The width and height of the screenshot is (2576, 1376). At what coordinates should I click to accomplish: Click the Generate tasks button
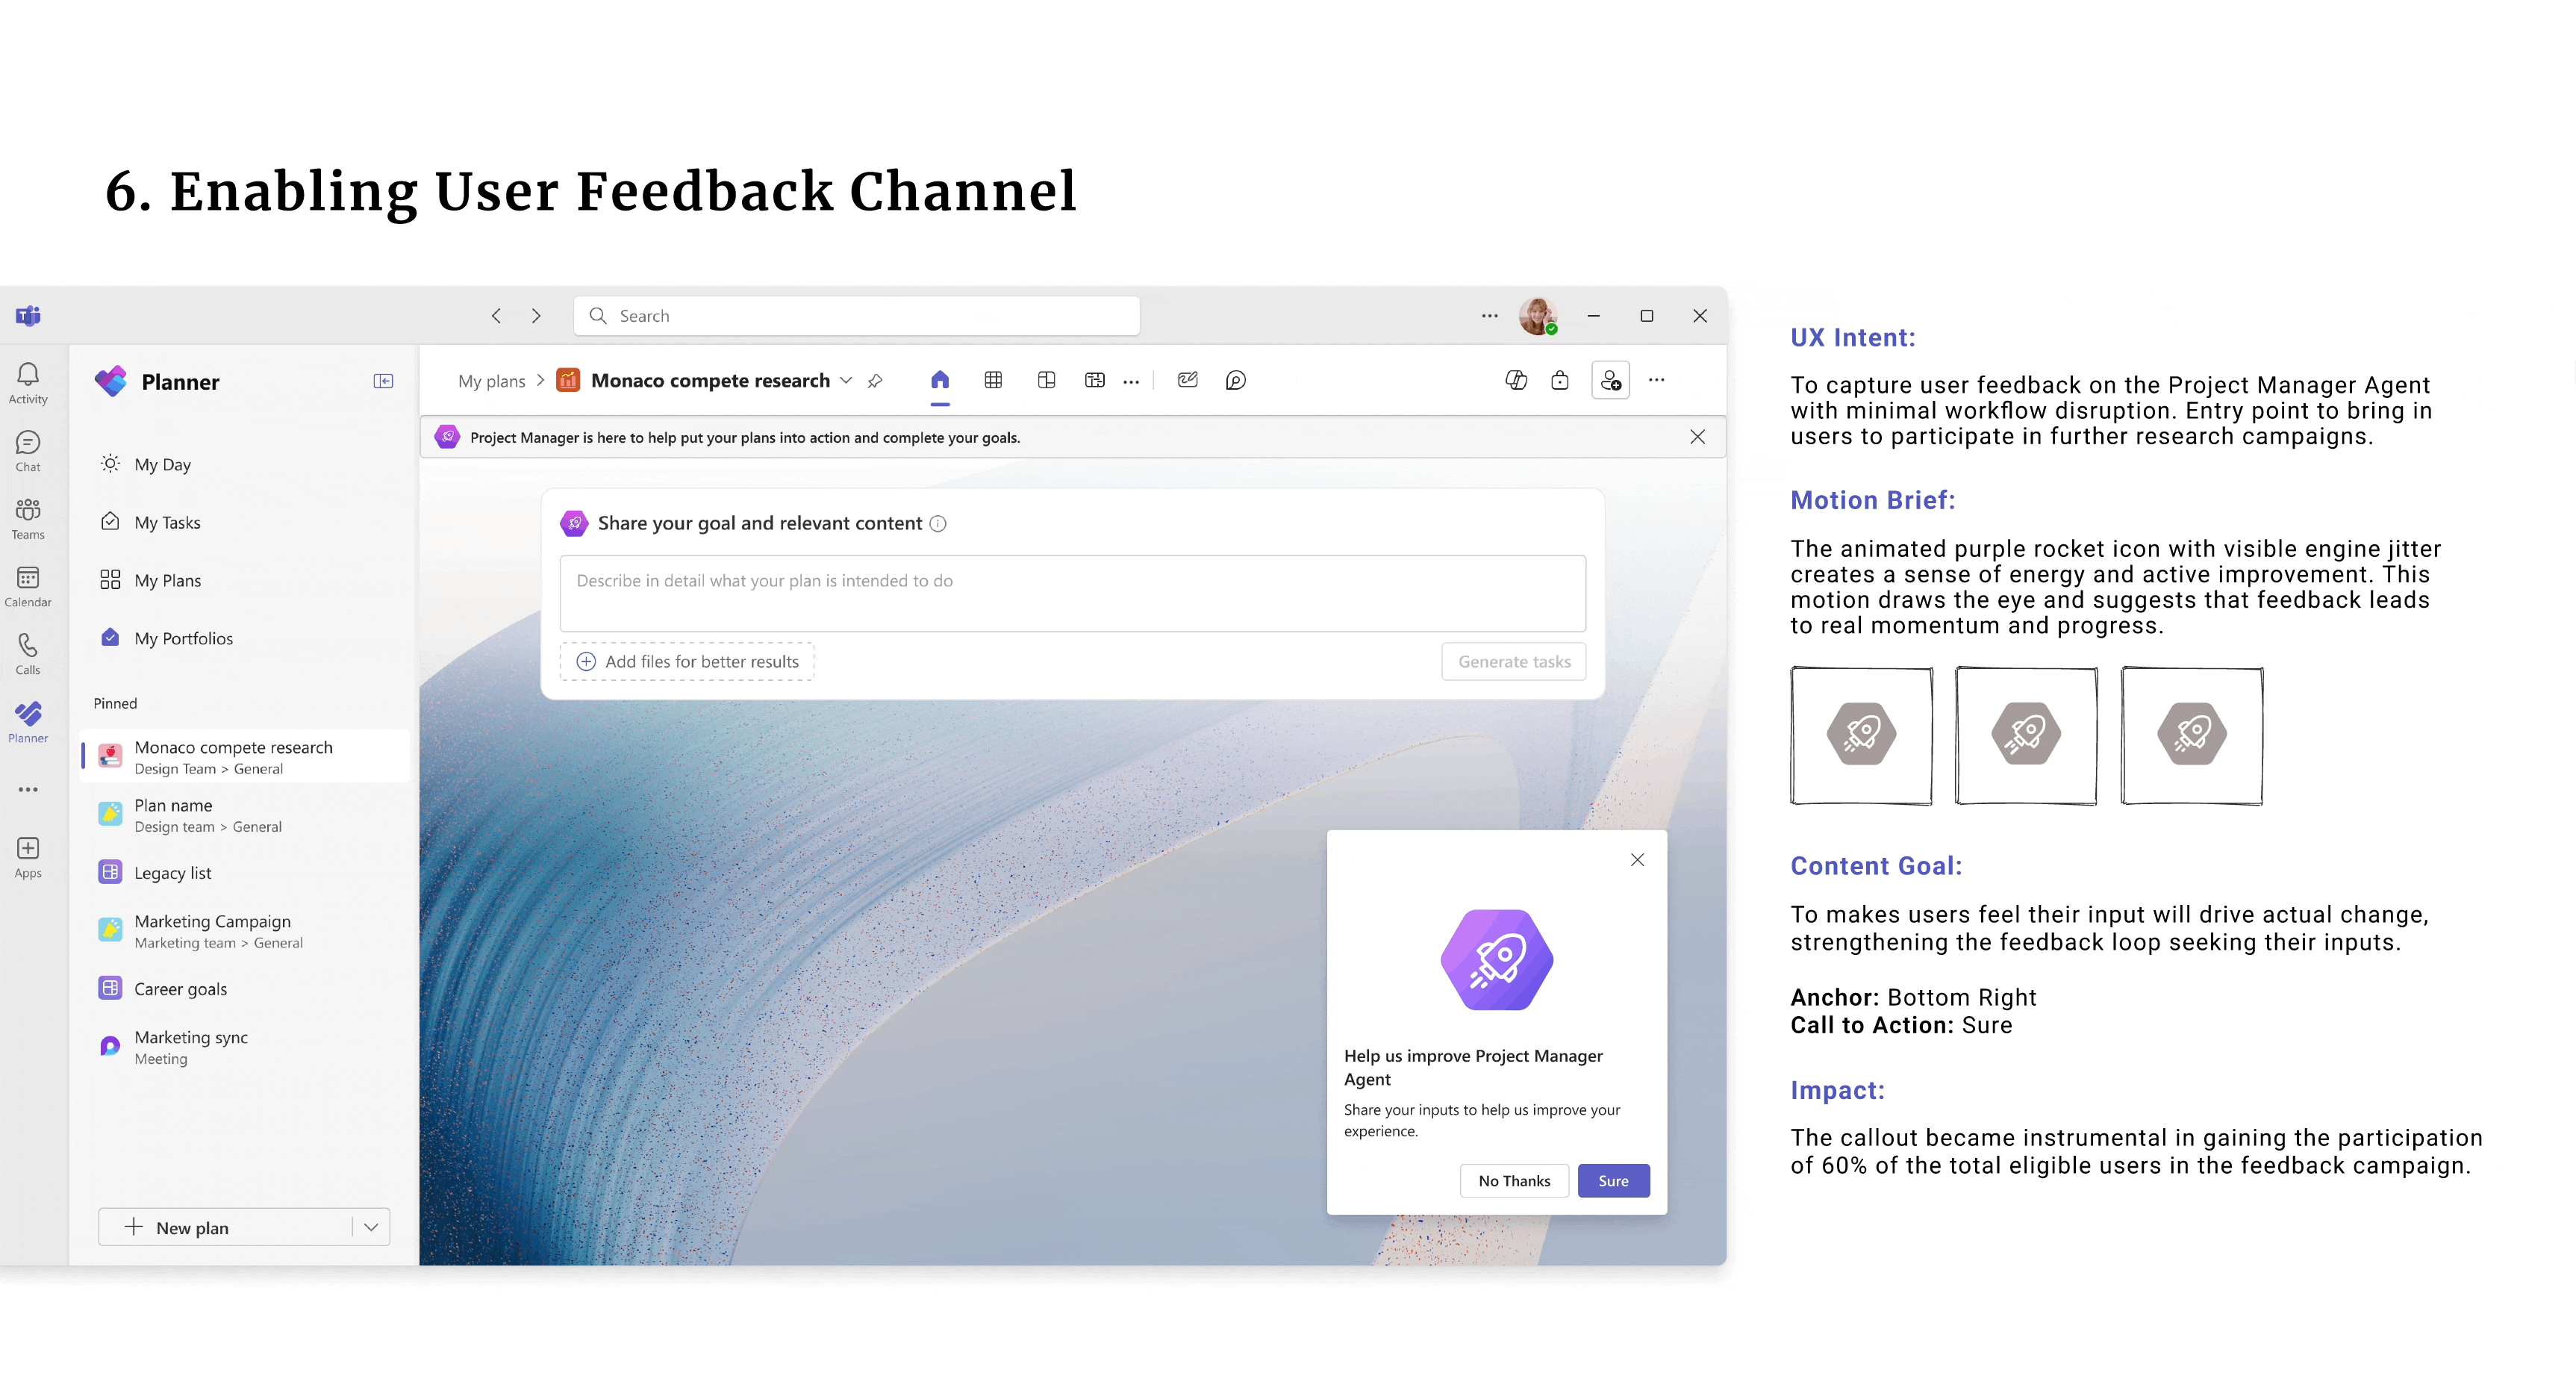1514,661
